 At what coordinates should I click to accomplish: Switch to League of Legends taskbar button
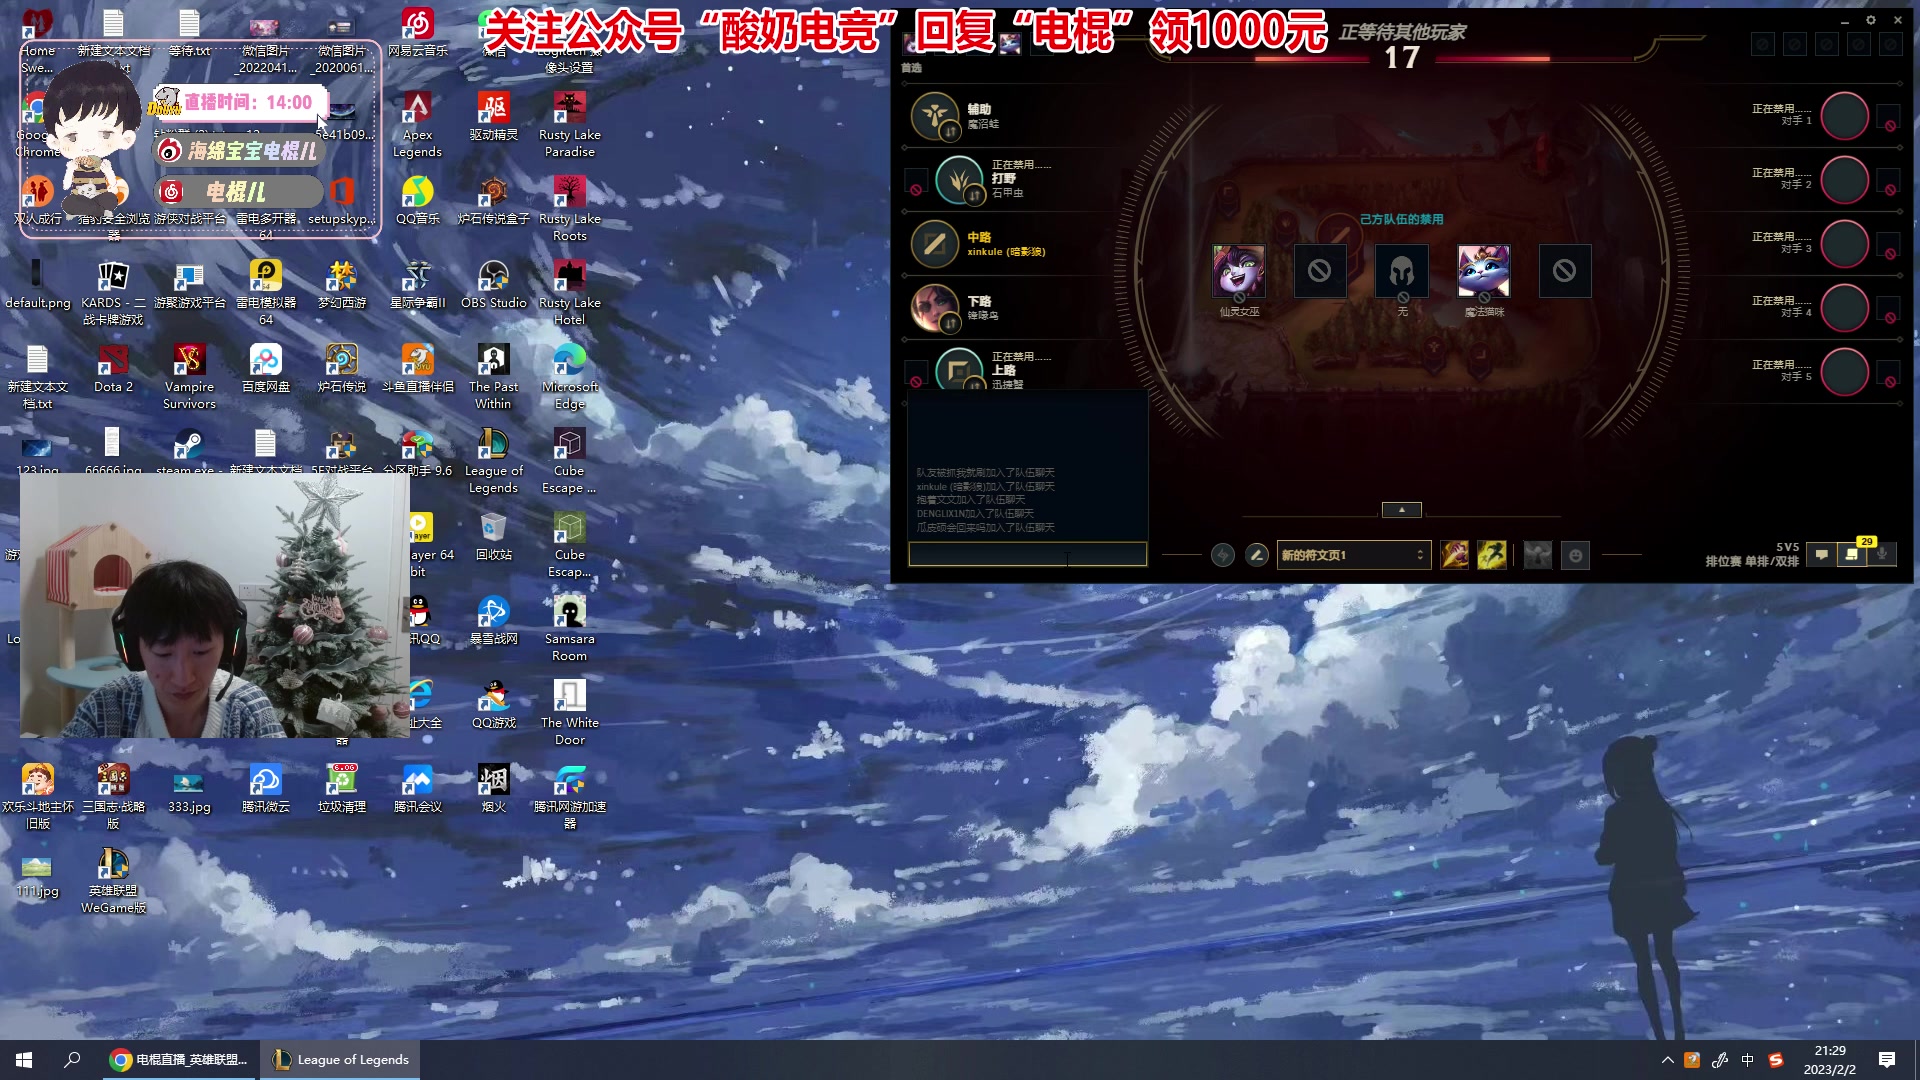tap(341, 1060)
